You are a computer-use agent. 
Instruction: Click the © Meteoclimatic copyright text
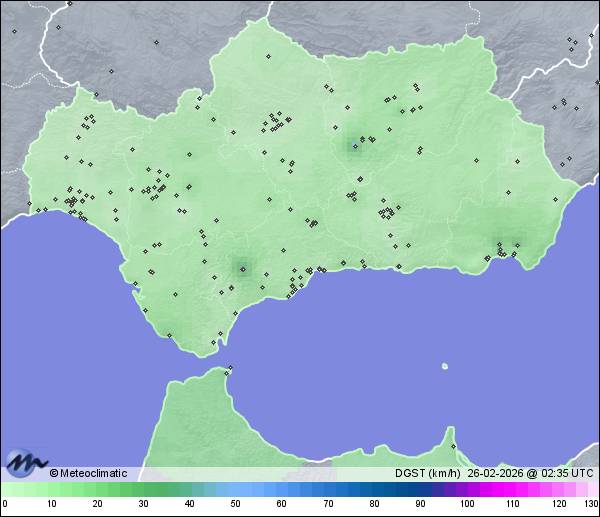[88, 473]
